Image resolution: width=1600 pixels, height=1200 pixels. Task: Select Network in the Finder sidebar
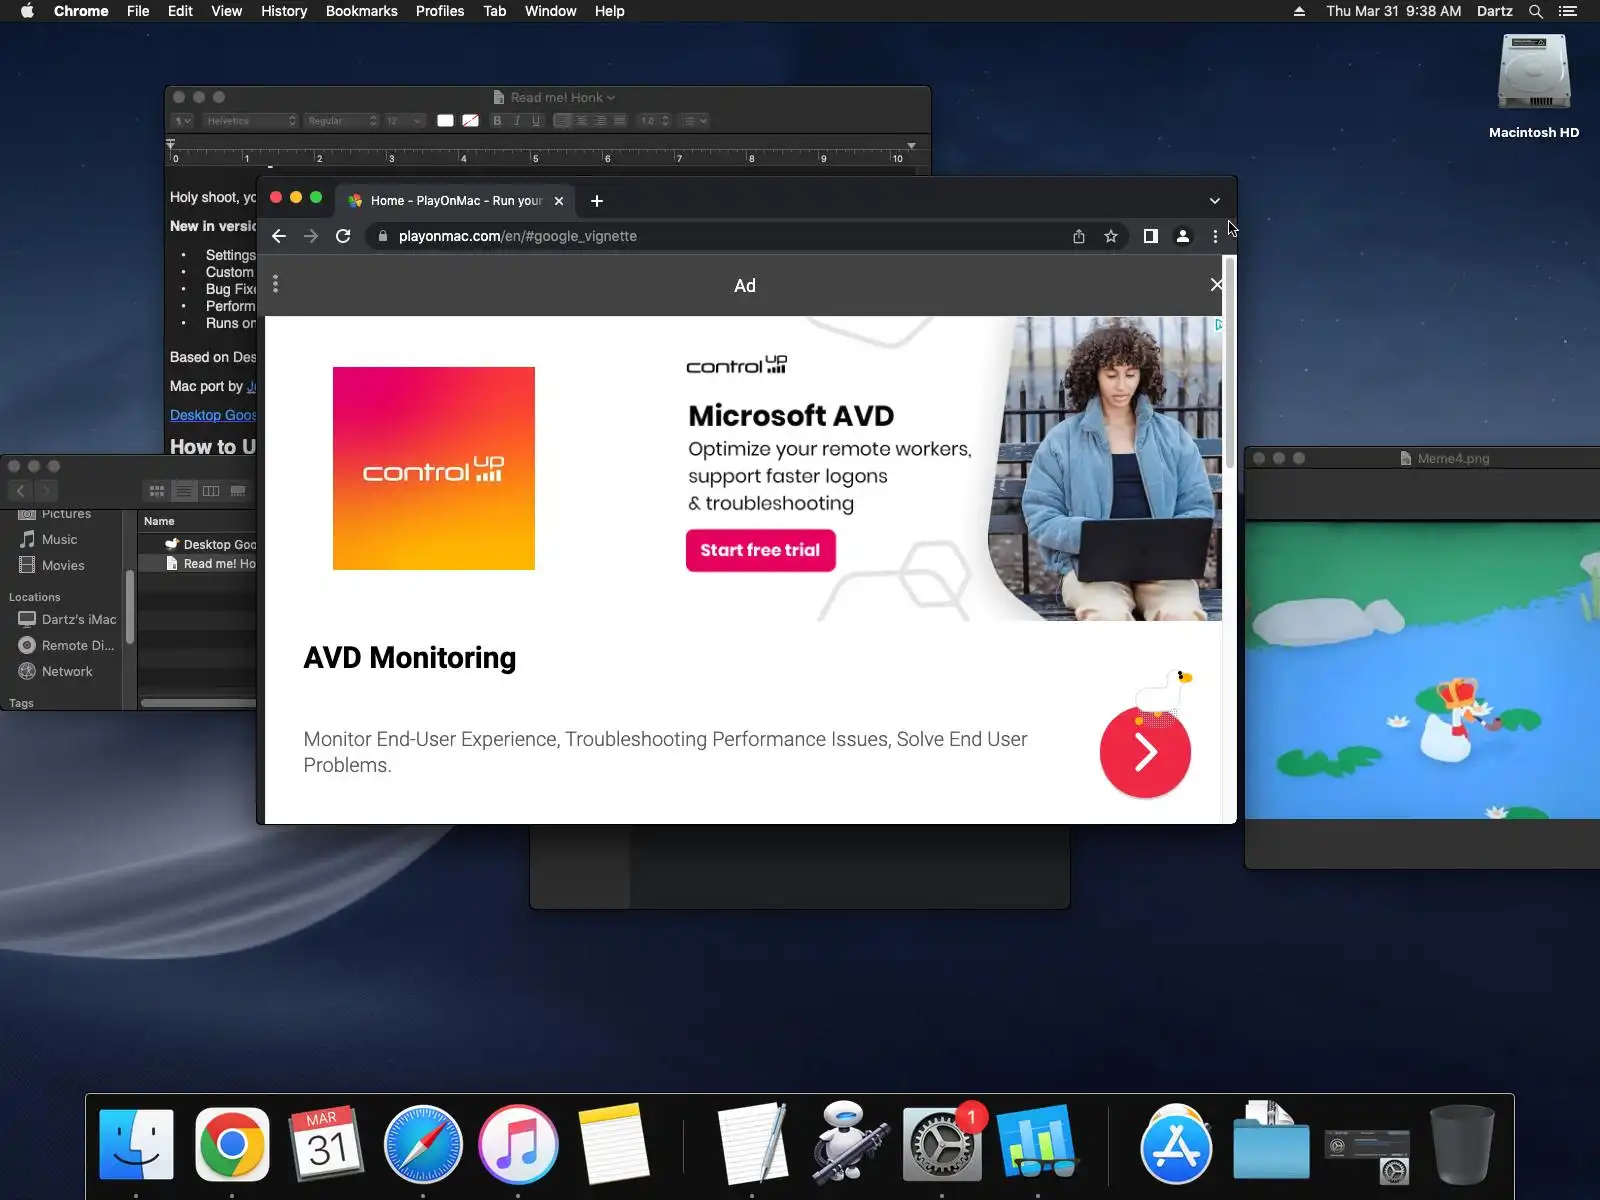pyautogui.click(x=56, y=671)
